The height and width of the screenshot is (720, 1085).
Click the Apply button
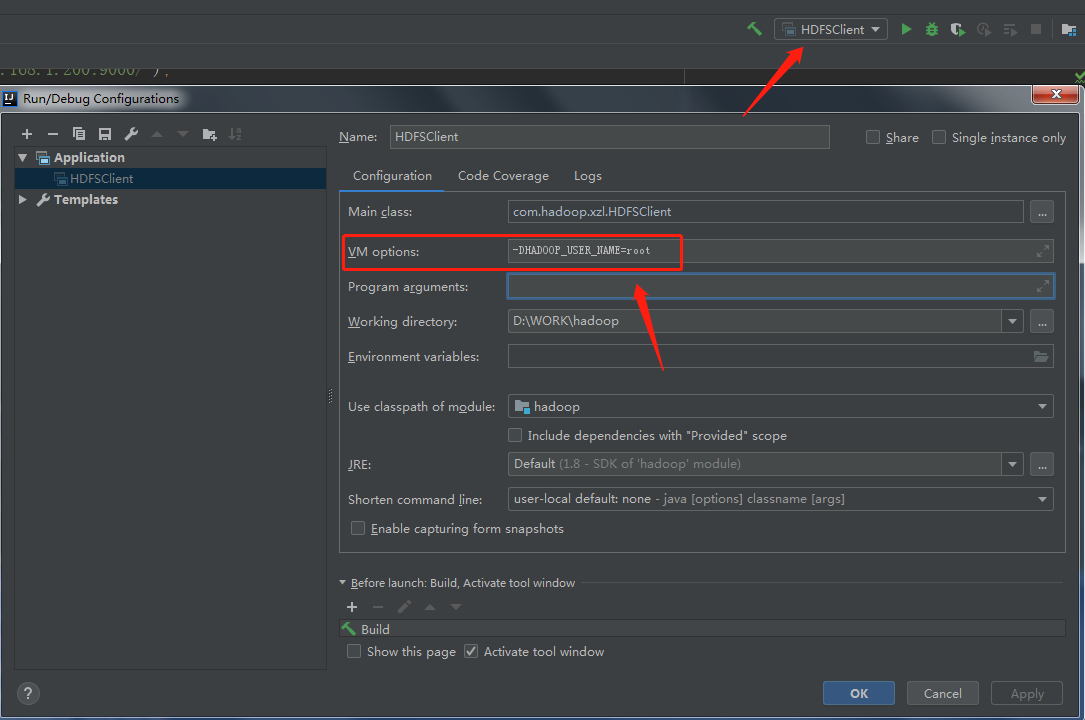click(x=1027, y=693)
